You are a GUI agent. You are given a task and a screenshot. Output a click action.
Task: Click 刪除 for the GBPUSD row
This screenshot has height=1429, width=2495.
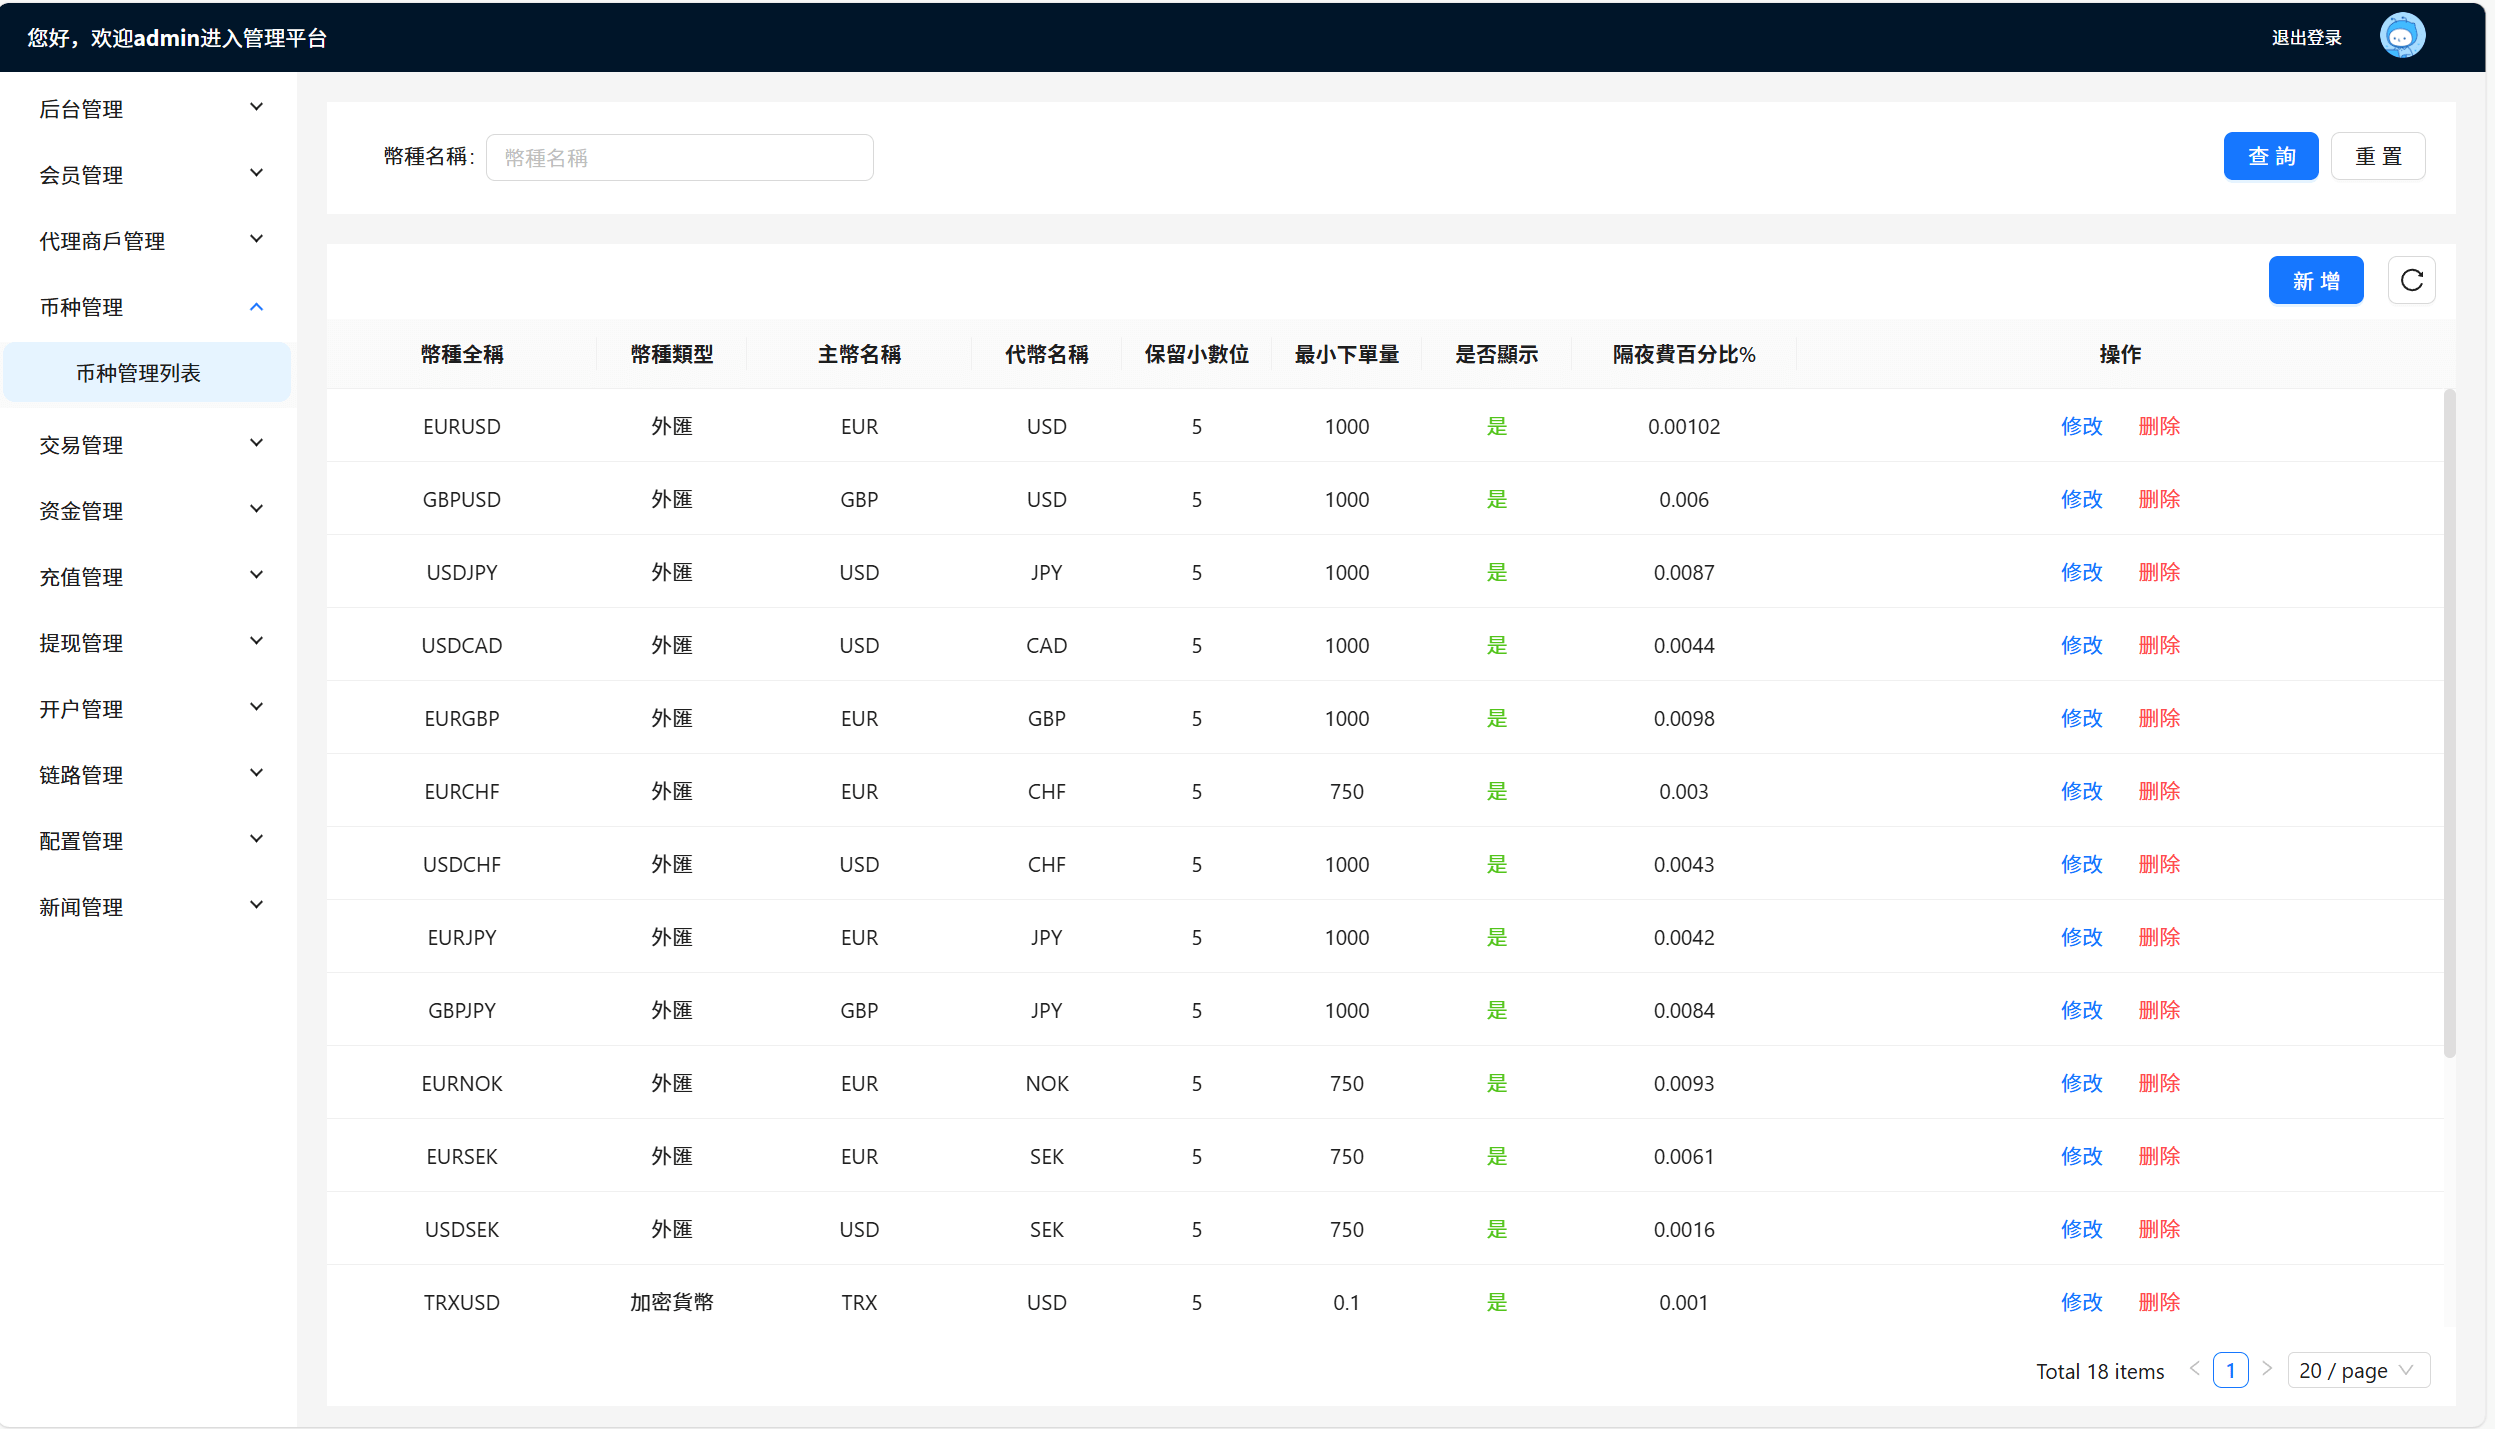click(2158, 499)
